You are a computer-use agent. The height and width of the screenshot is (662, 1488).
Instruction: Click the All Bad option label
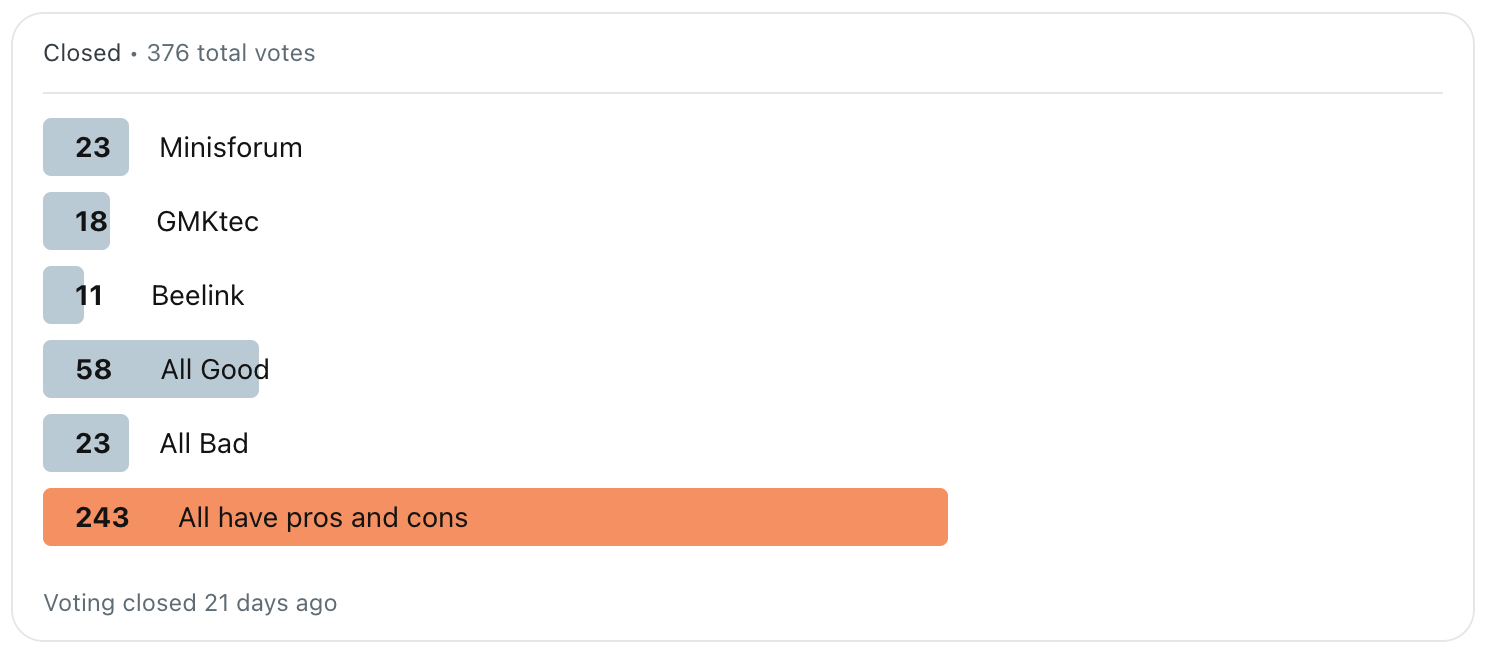204,444
